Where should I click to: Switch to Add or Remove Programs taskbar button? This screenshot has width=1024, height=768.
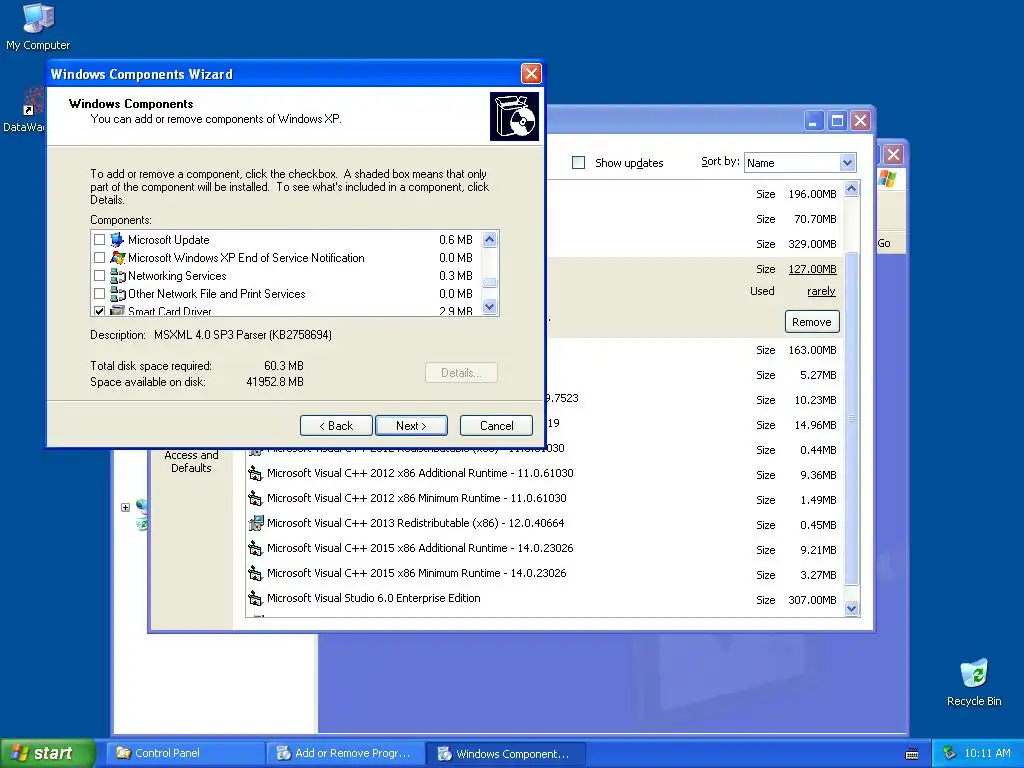click(345, 753)
